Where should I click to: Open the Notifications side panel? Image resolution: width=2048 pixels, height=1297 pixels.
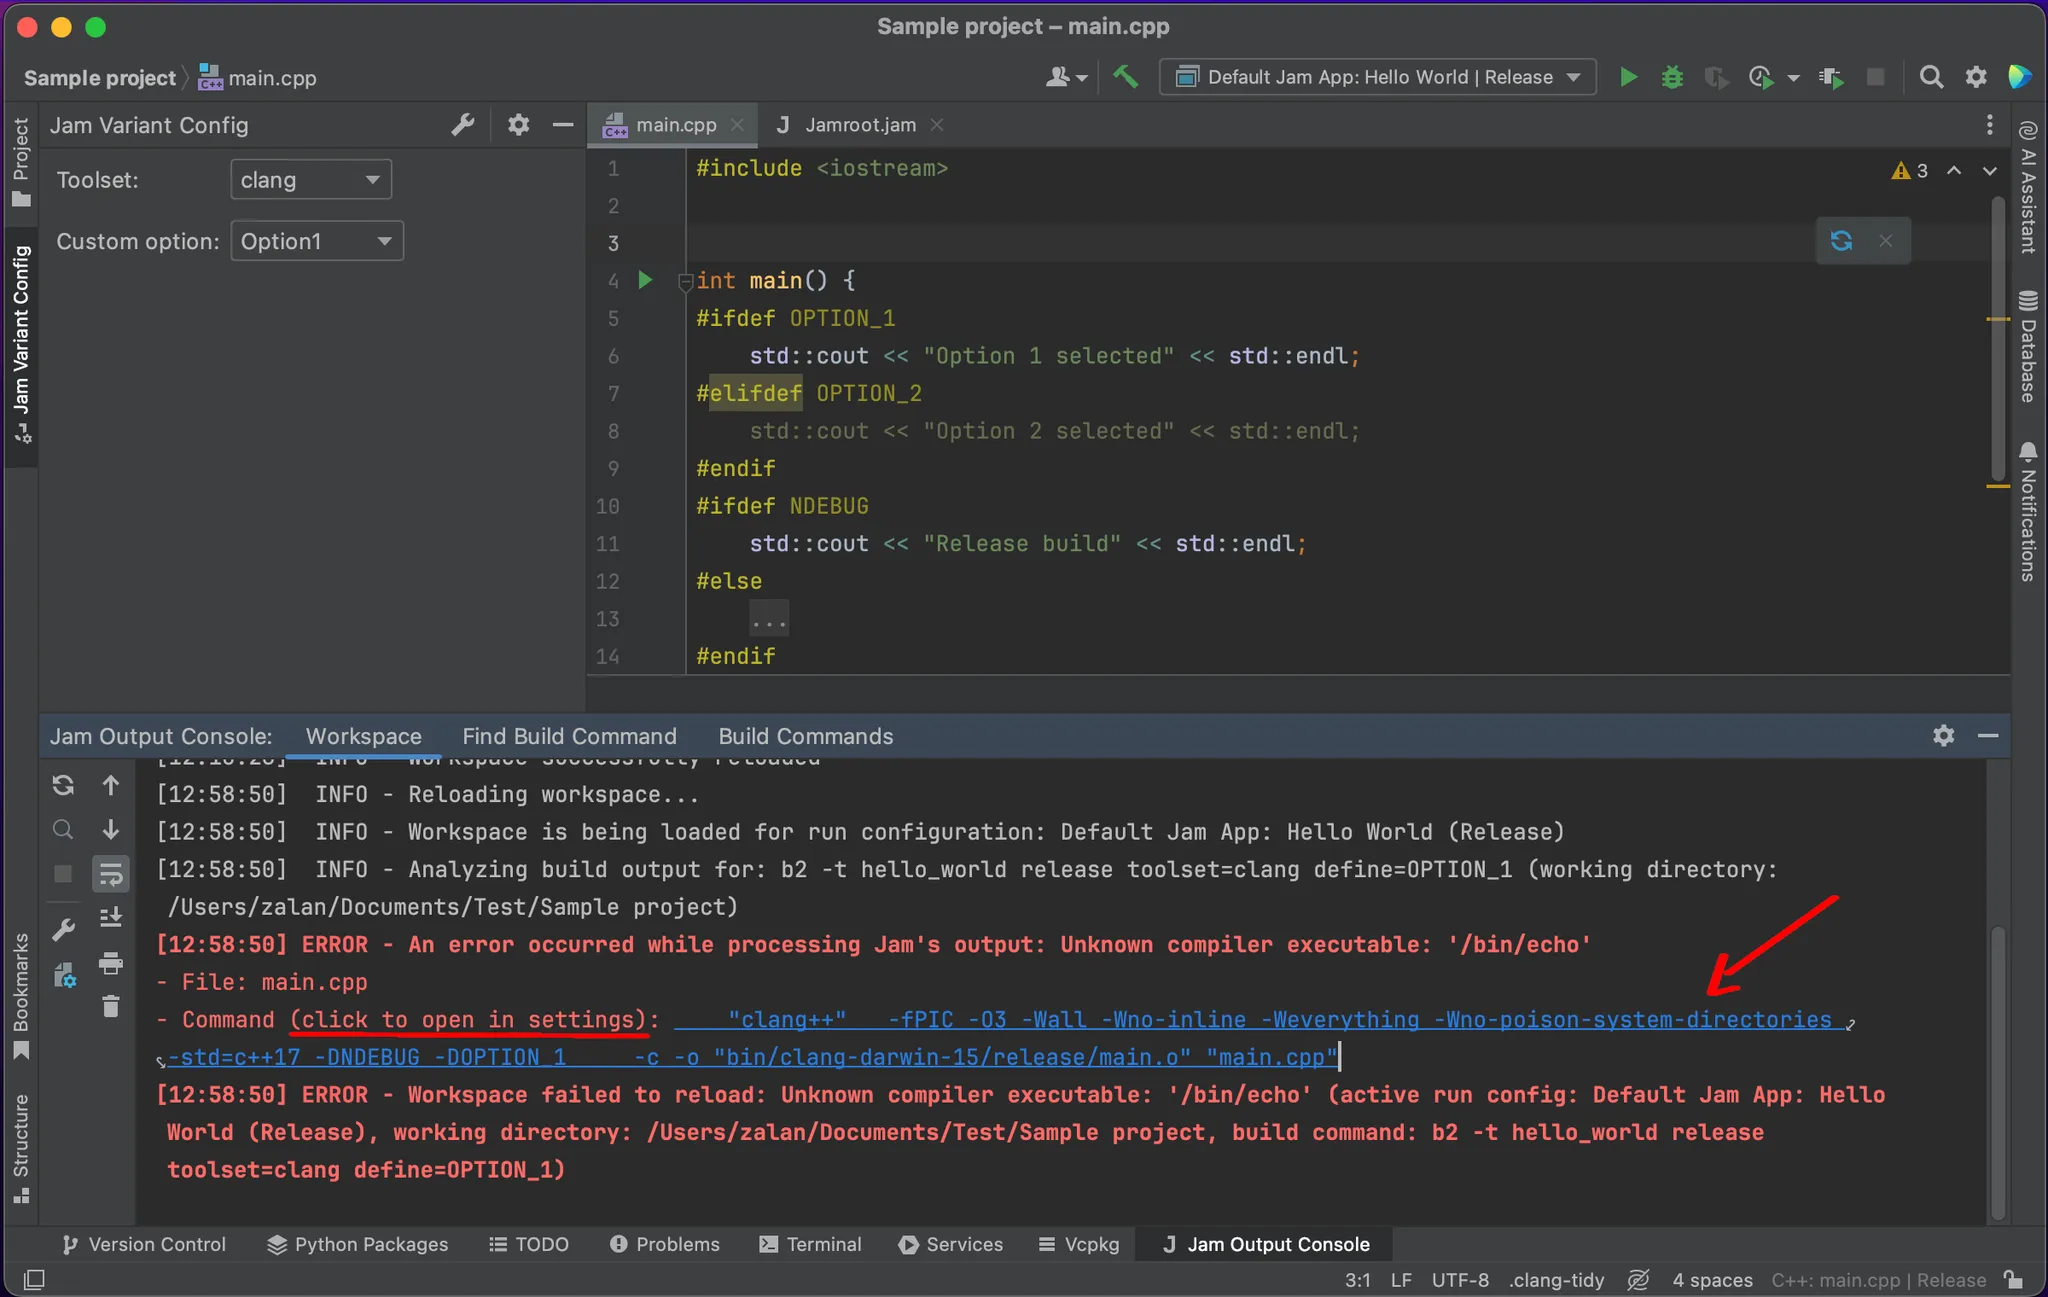pos(2028,512)
